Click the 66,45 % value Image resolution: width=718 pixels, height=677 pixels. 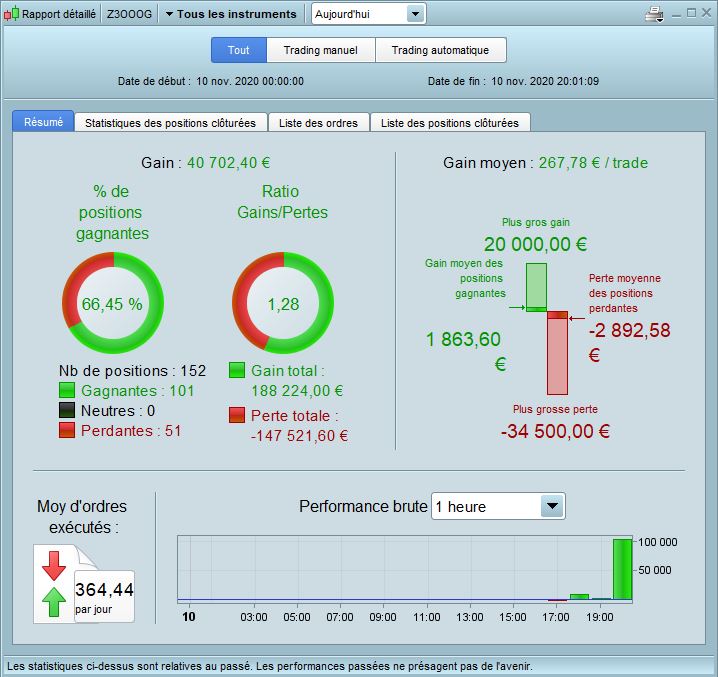(x=112, y=304)
